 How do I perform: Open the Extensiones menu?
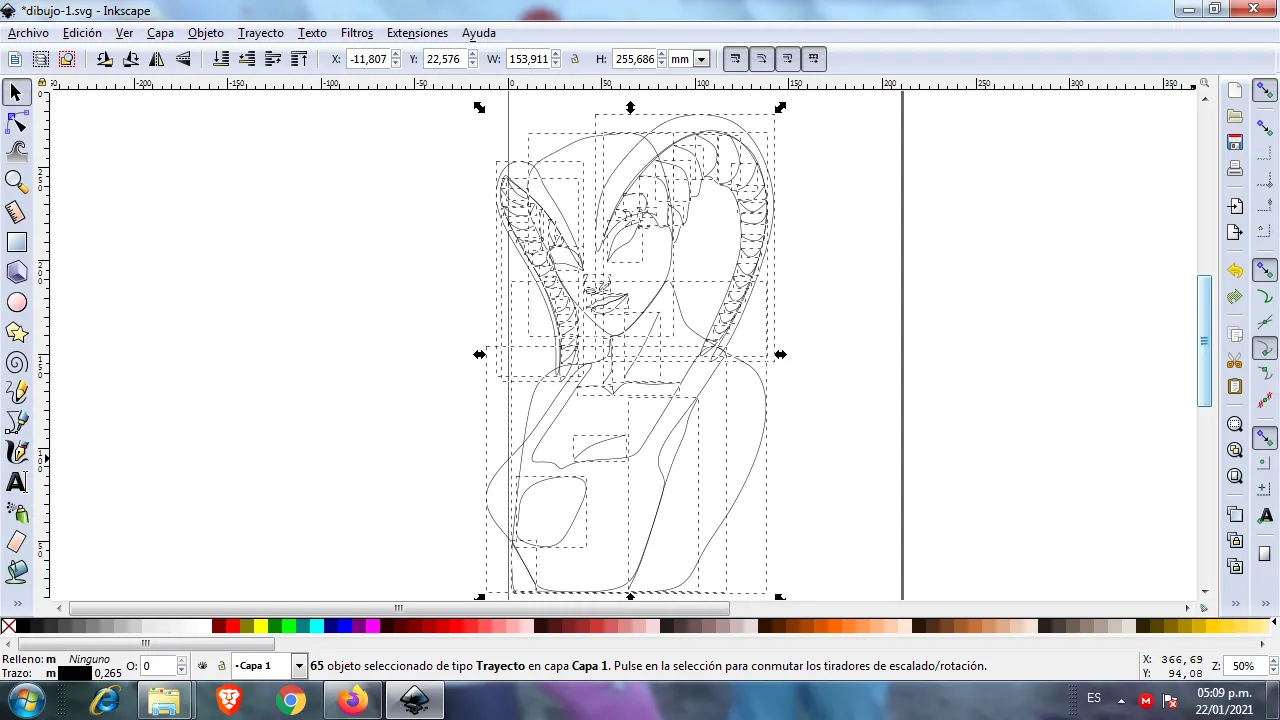coord(417,33)
